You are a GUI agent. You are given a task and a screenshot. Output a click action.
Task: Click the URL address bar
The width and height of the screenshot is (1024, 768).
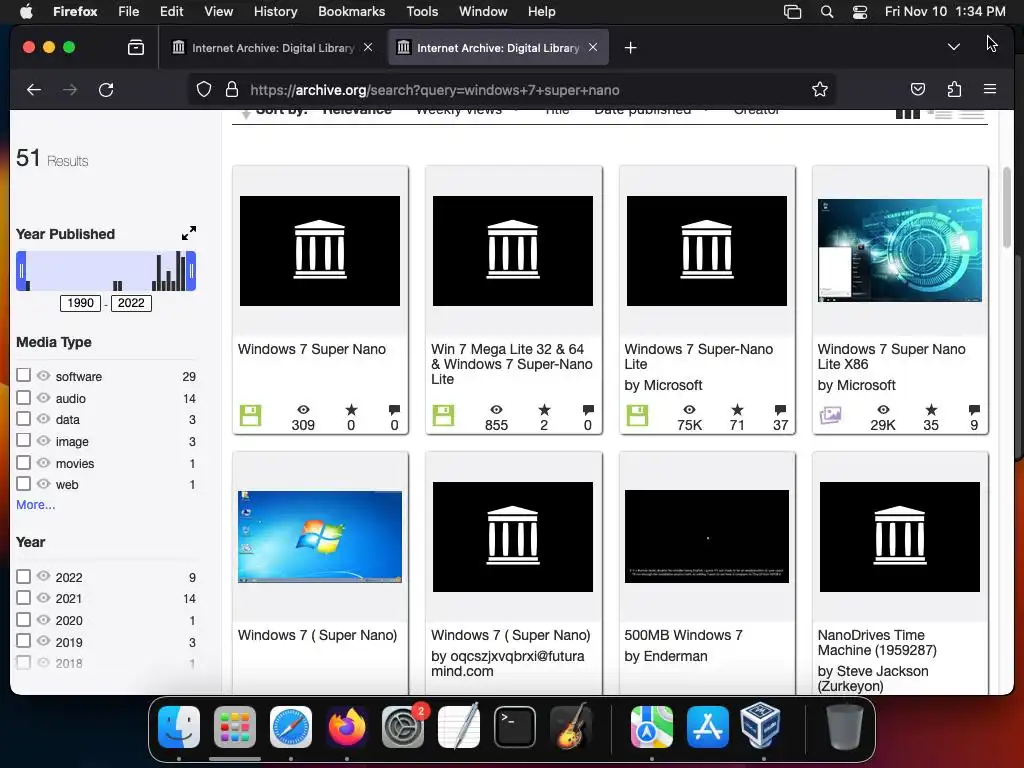coord(511,89)
